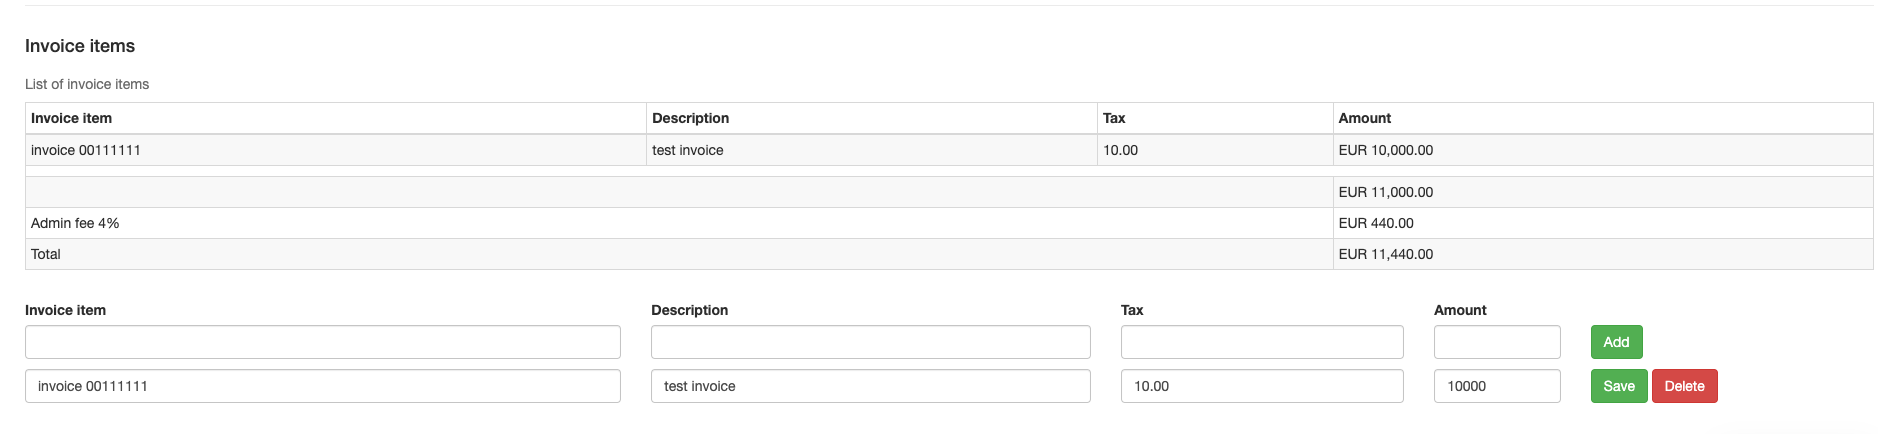Click the empty Description input field
The image size is (1878, 434).
[x=870, y=342]
